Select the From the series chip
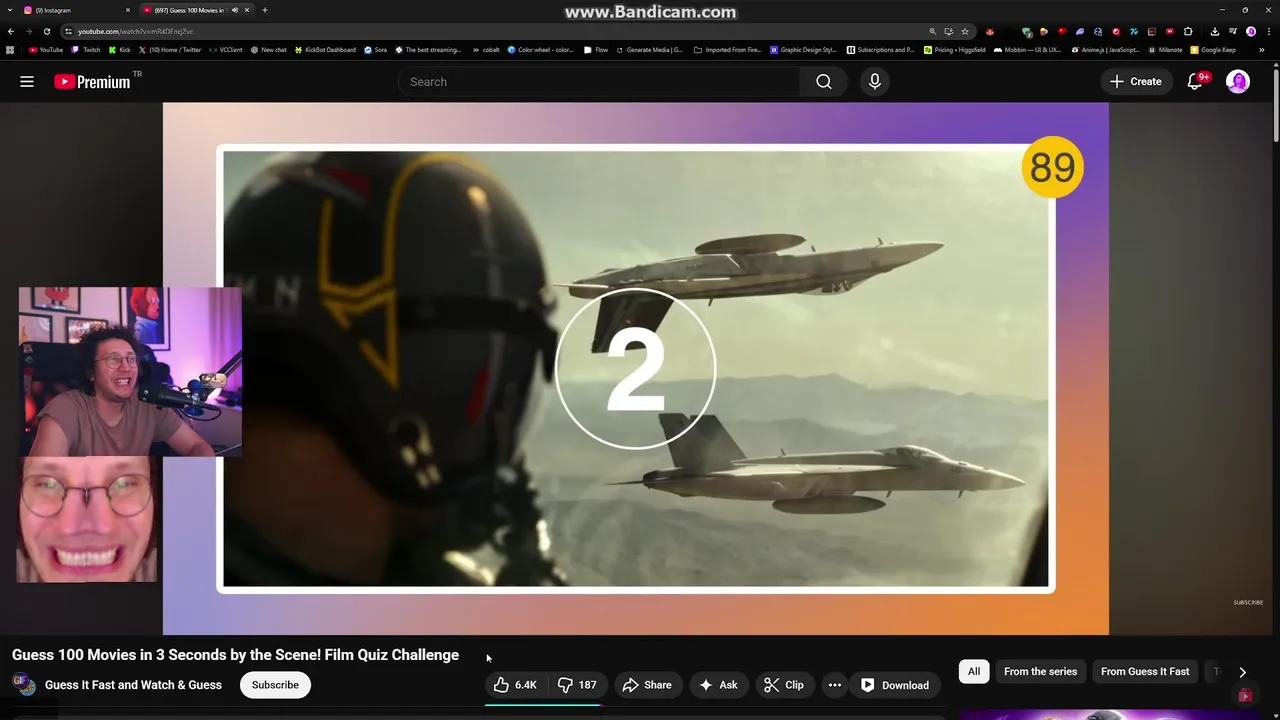Screen dimensions: 1280x720 tap(1040, 672)
